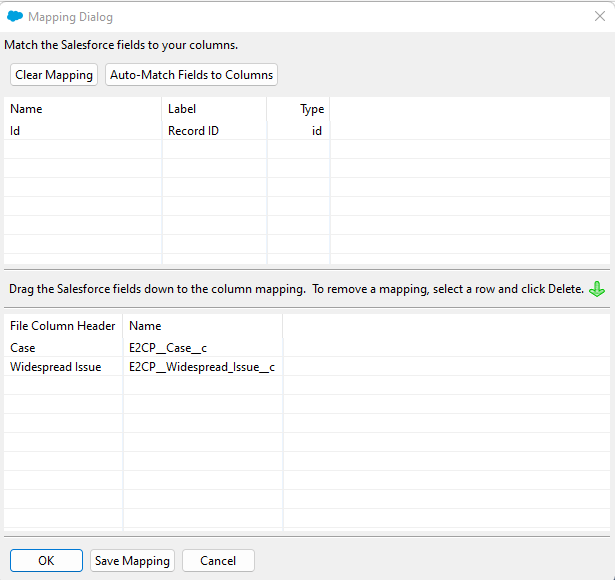The image size is (615, 580).
Task: Click Save Mapping button
Action: coord(132,560)
